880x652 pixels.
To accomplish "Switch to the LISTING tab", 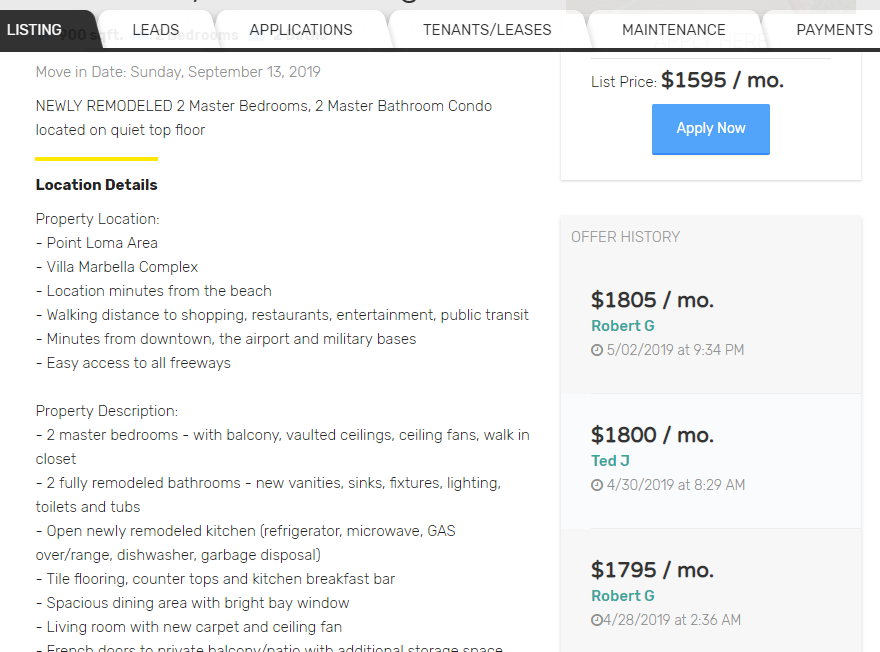I will (33, 29).
